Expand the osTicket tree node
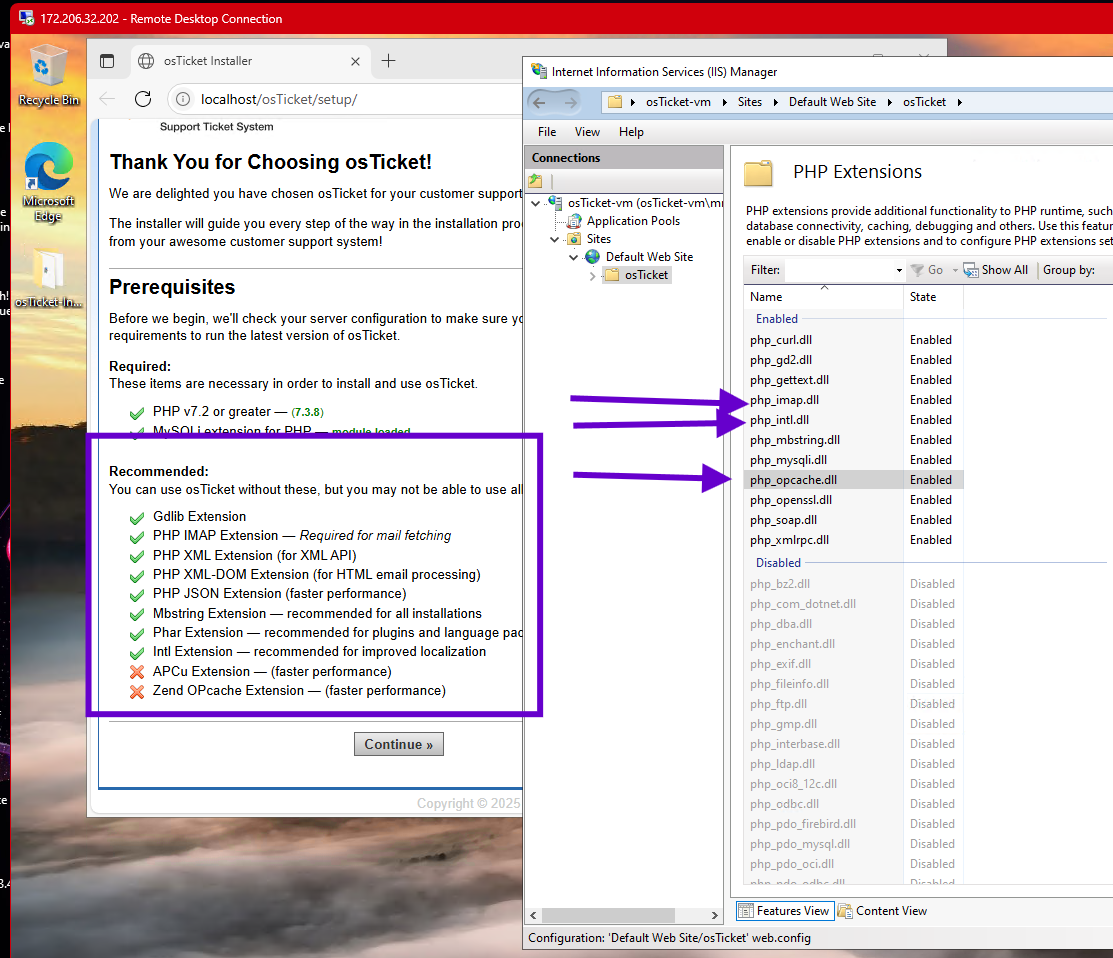This screenshot has height=958, width=1113. 593,275
